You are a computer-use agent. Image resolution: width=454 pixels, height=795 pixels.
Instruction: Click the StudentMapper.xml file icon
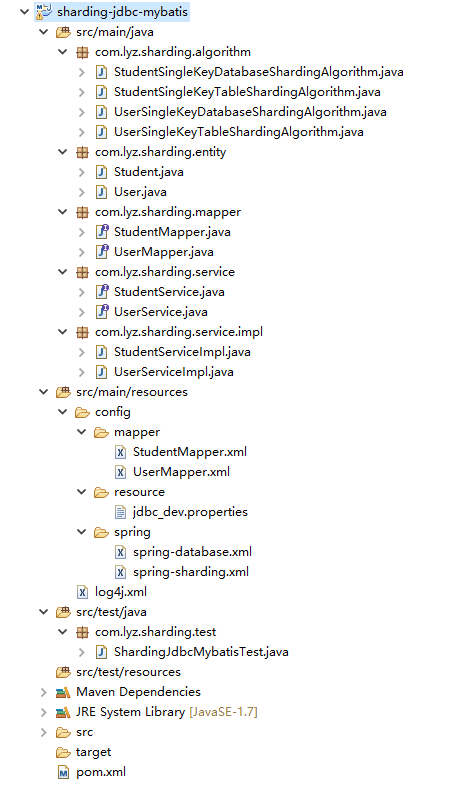(x=121, y=452)
